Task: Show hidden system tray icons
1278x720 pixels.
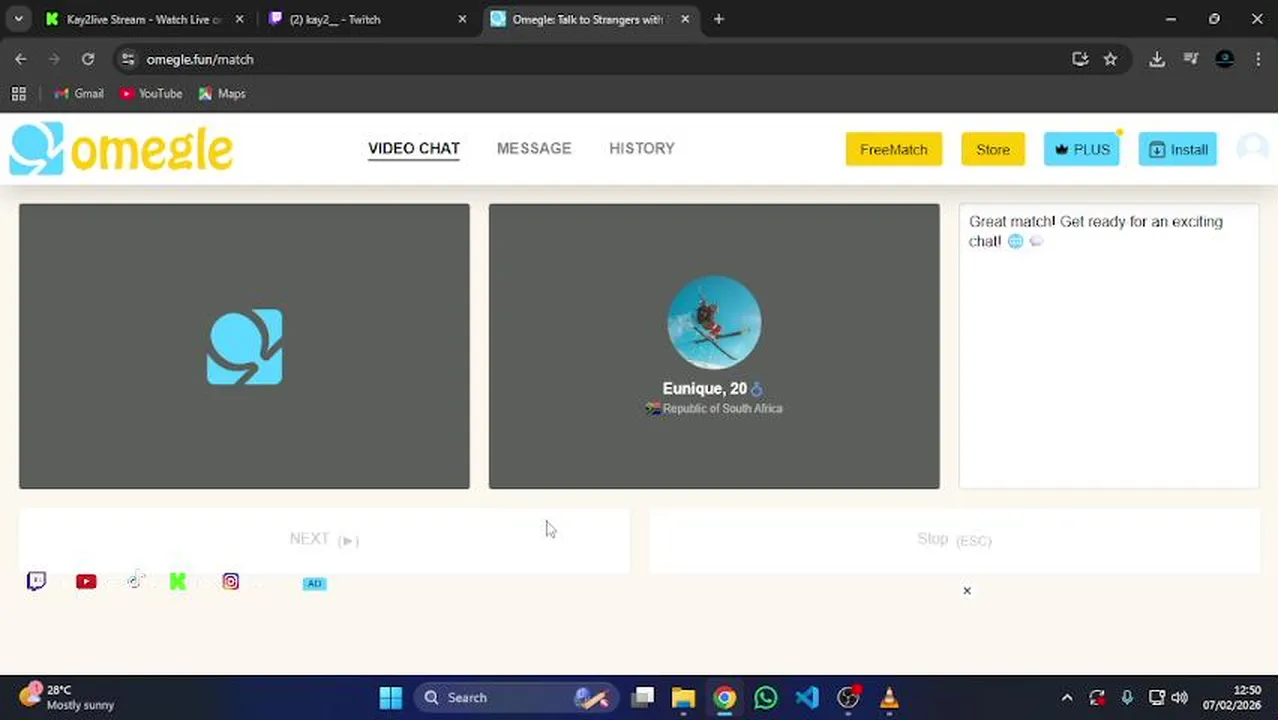Action: pos(1067,697)
